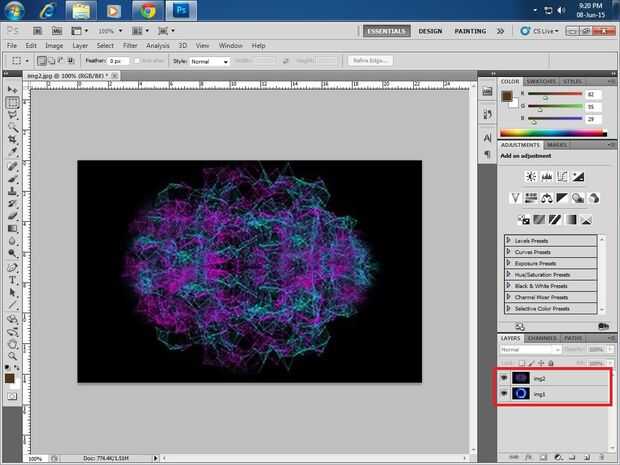Hide the img2 layer
620x465 pixels.
504,379
